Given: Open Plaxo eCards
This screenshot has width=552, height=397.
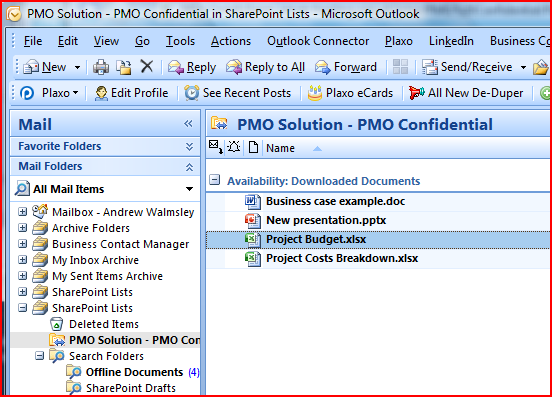Looking at the screenshot, I should click(x=350, y=93).
